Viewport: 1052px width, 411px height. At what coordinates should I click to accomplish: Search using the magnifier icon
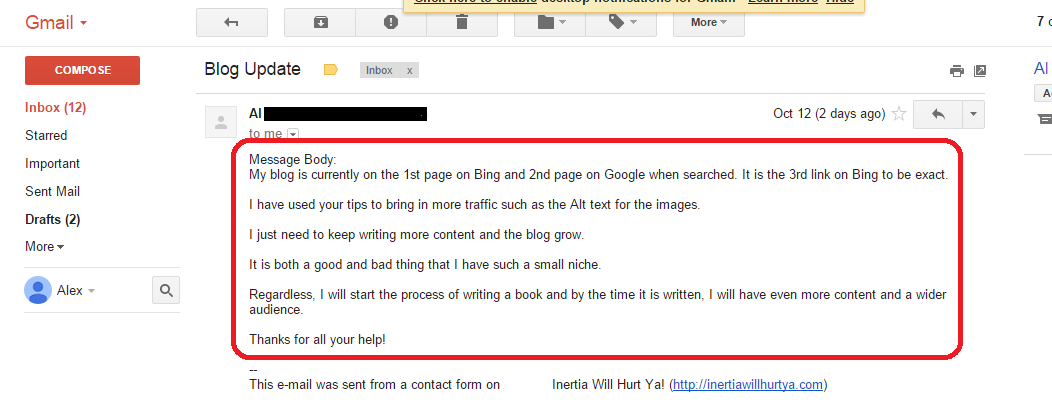(166, 290)
